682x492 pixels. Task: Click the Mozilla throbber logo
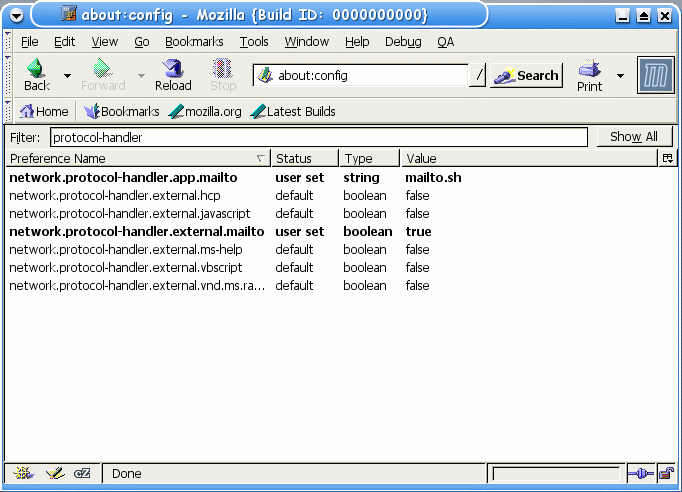pyautogui.click(x=655, y=75)
